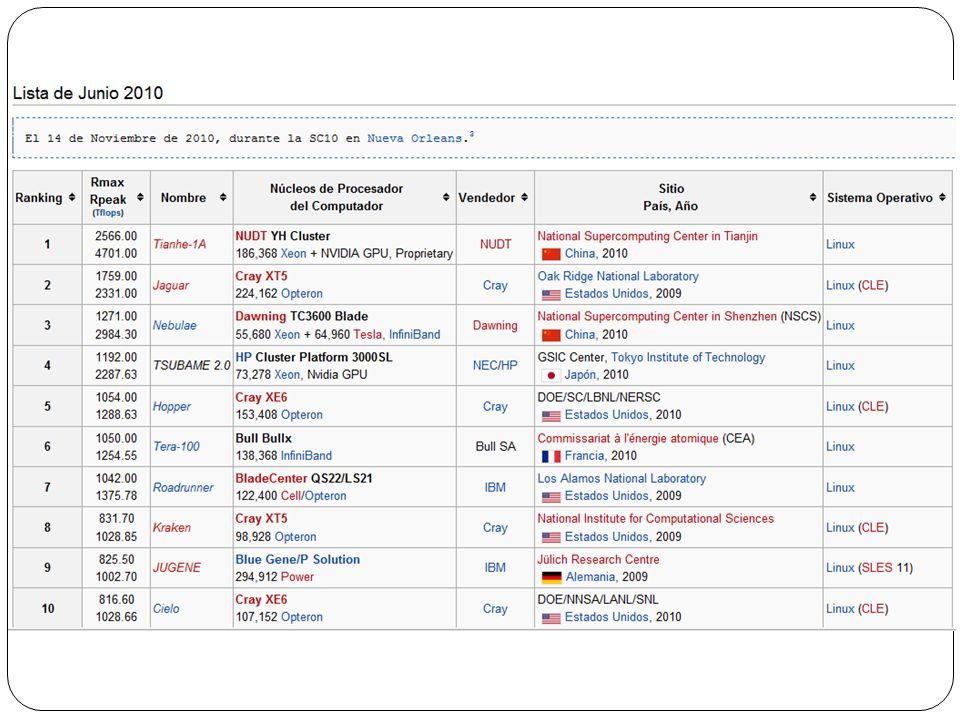This screenshot has height=720, width=960.
Task: Open CLE link in Cielo row
Action: [x=872, y=609]
